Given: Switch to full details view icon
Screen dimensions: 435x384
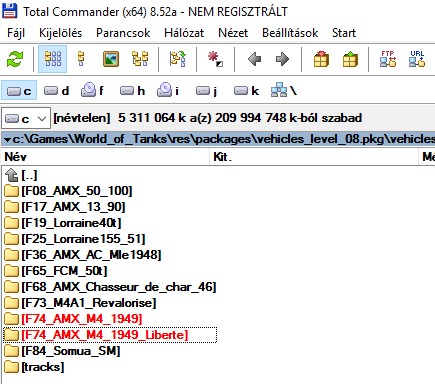Looking at the screenshot, I should click(81, 59).
